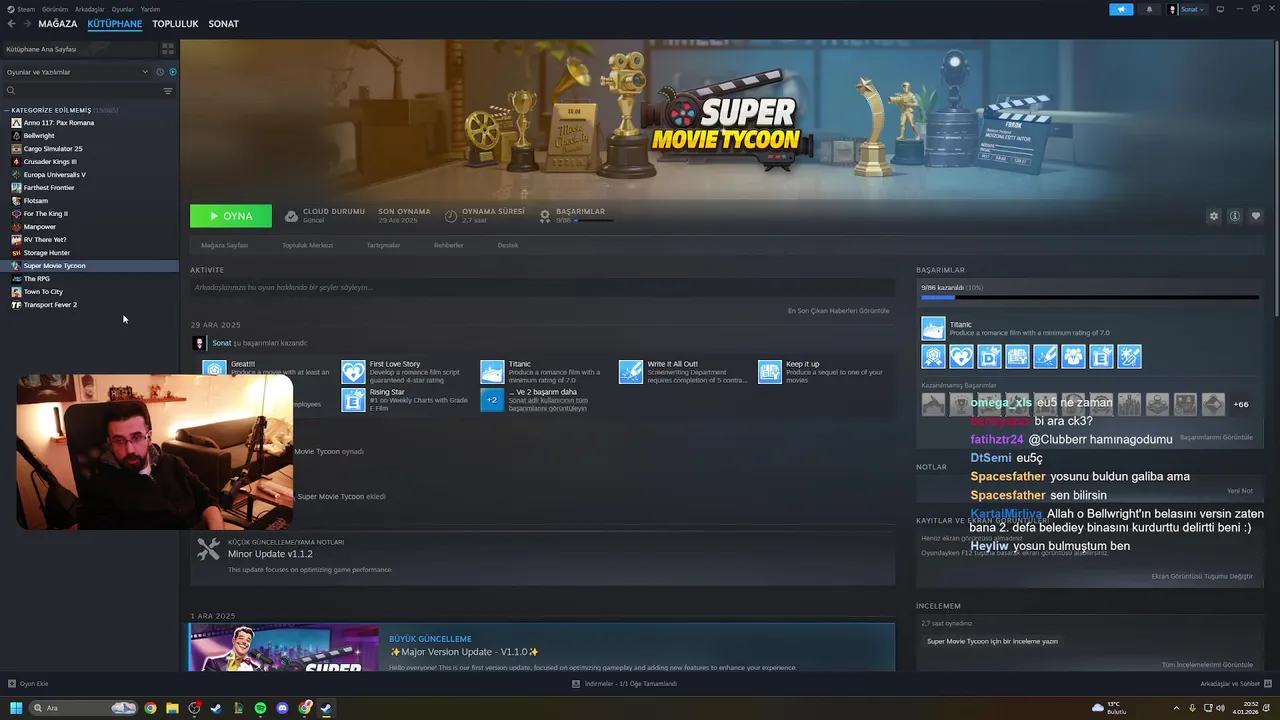Image resolution: width=1280 pixels, height=720 pixels.
Task: Click the activity comment input field
Action: [542, 288]
